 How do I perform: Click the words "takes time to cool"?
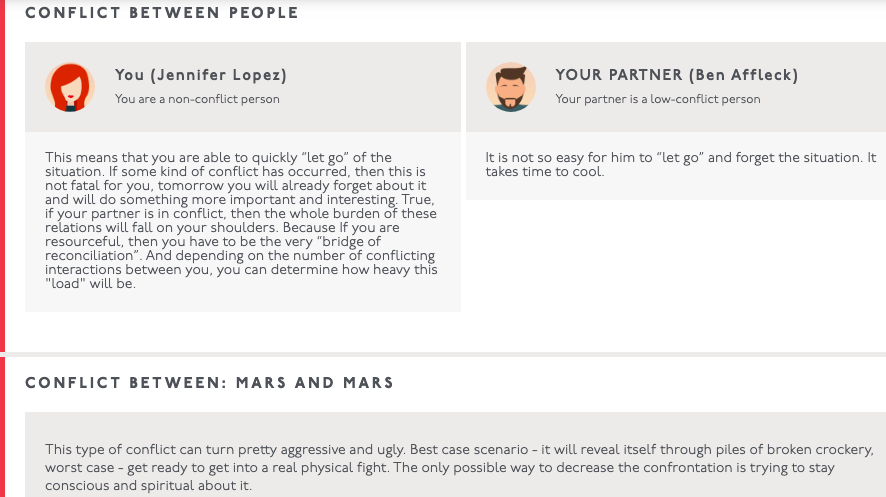click(544, 172)
